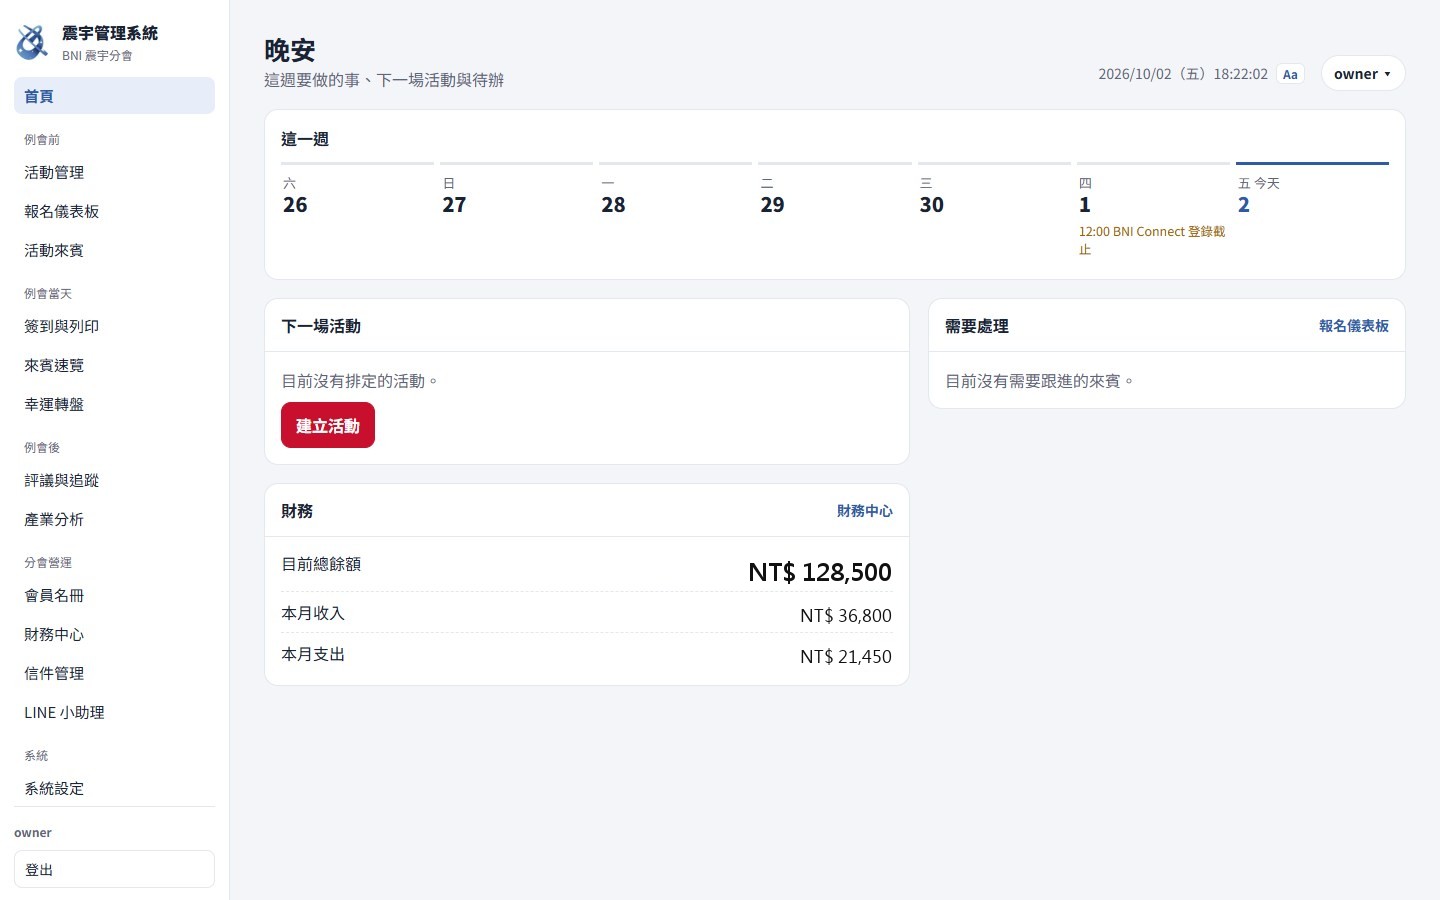Screen dimensions: 1440x900
Task: Navigate to 來賓速覽
Action: pyautogui.click(x=114, y=365)
